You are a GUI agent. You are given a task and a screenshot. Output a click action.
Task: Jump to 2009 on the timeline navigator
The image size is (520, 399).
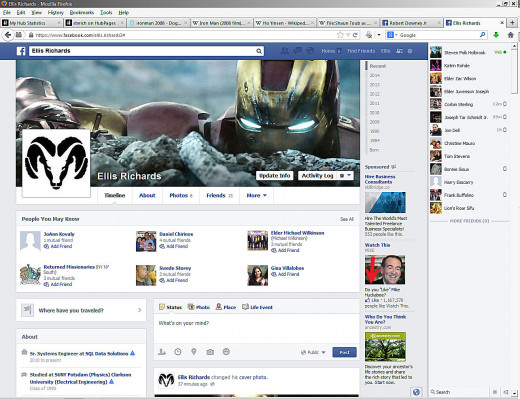click(374, 122)
